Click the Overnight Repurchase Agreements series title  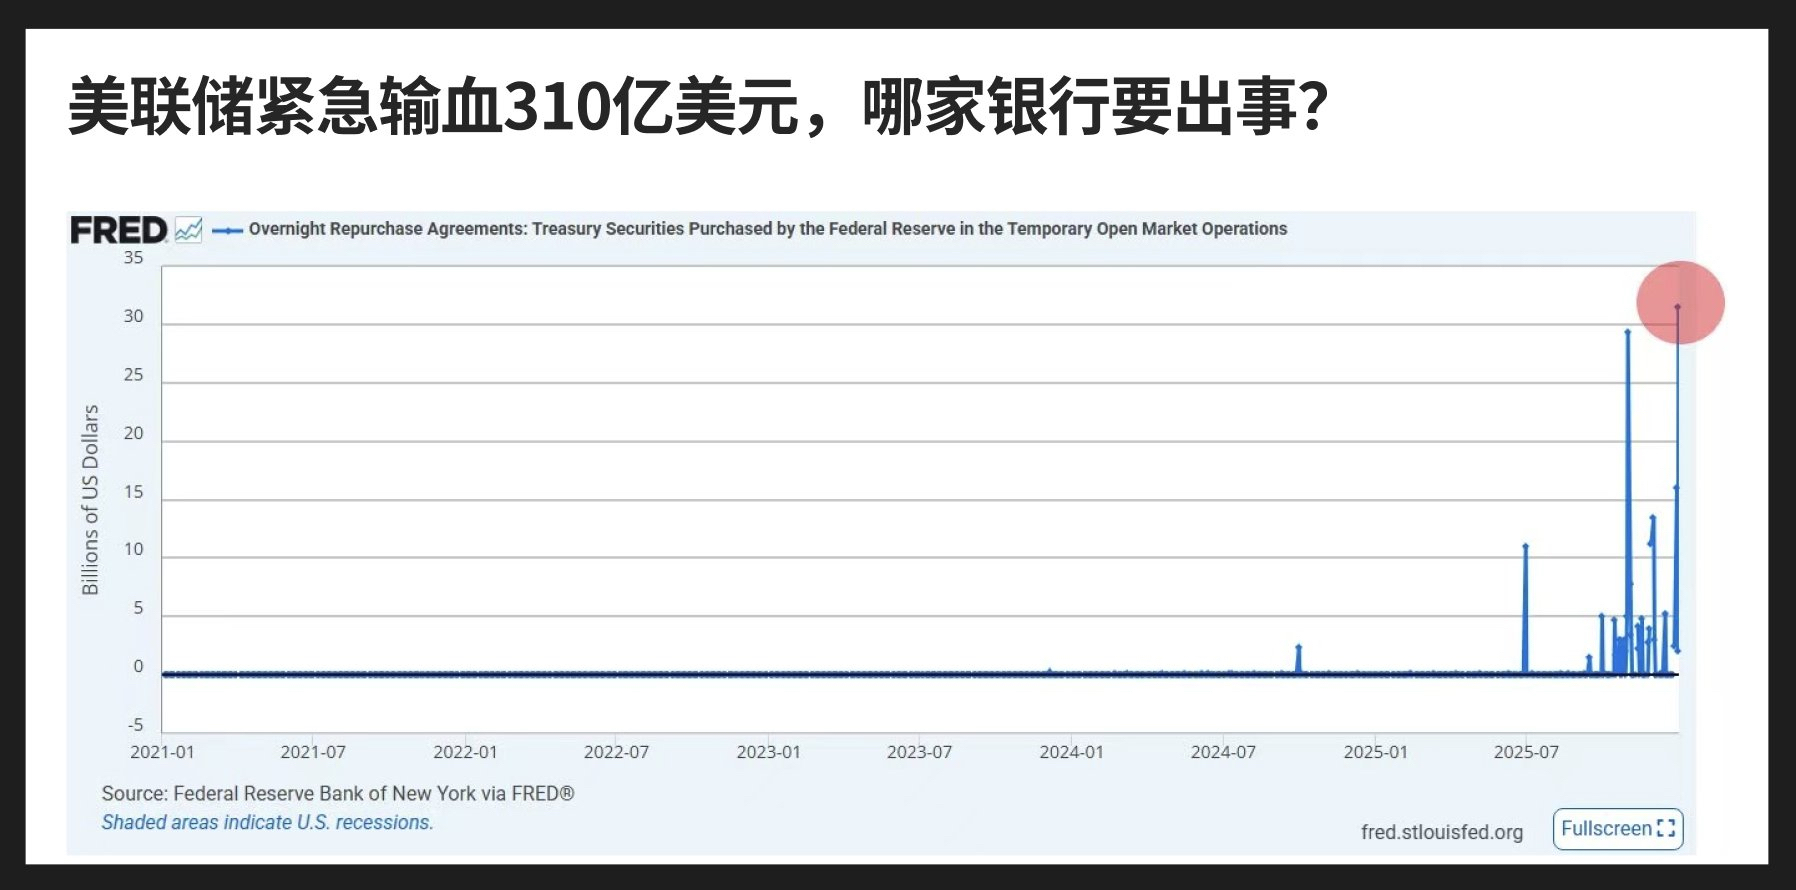[767, 229]
